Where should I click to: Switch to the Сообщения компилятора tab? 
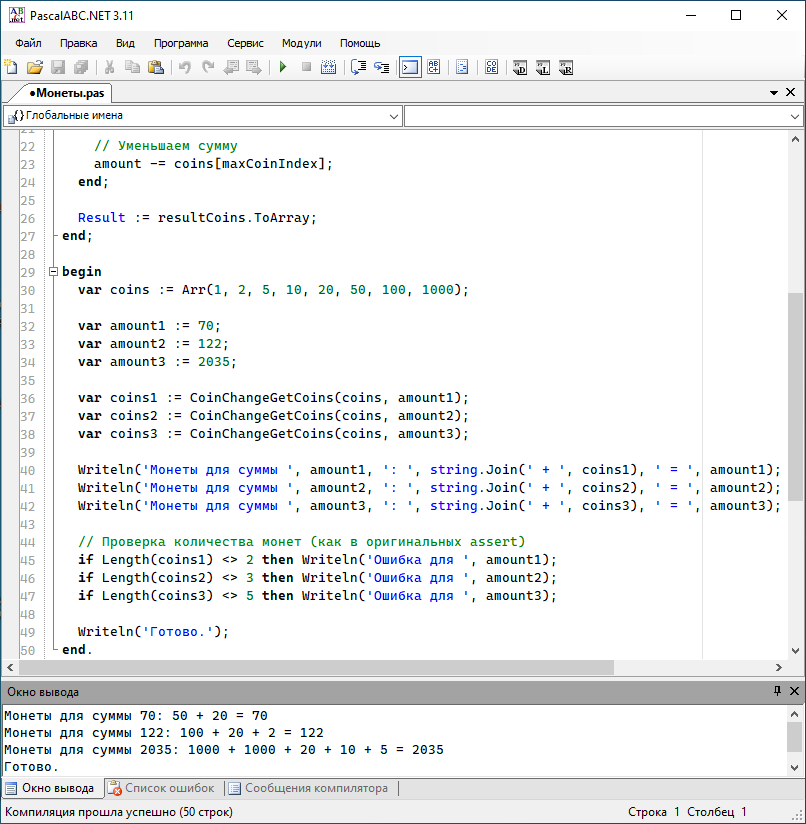click(308, 788)
